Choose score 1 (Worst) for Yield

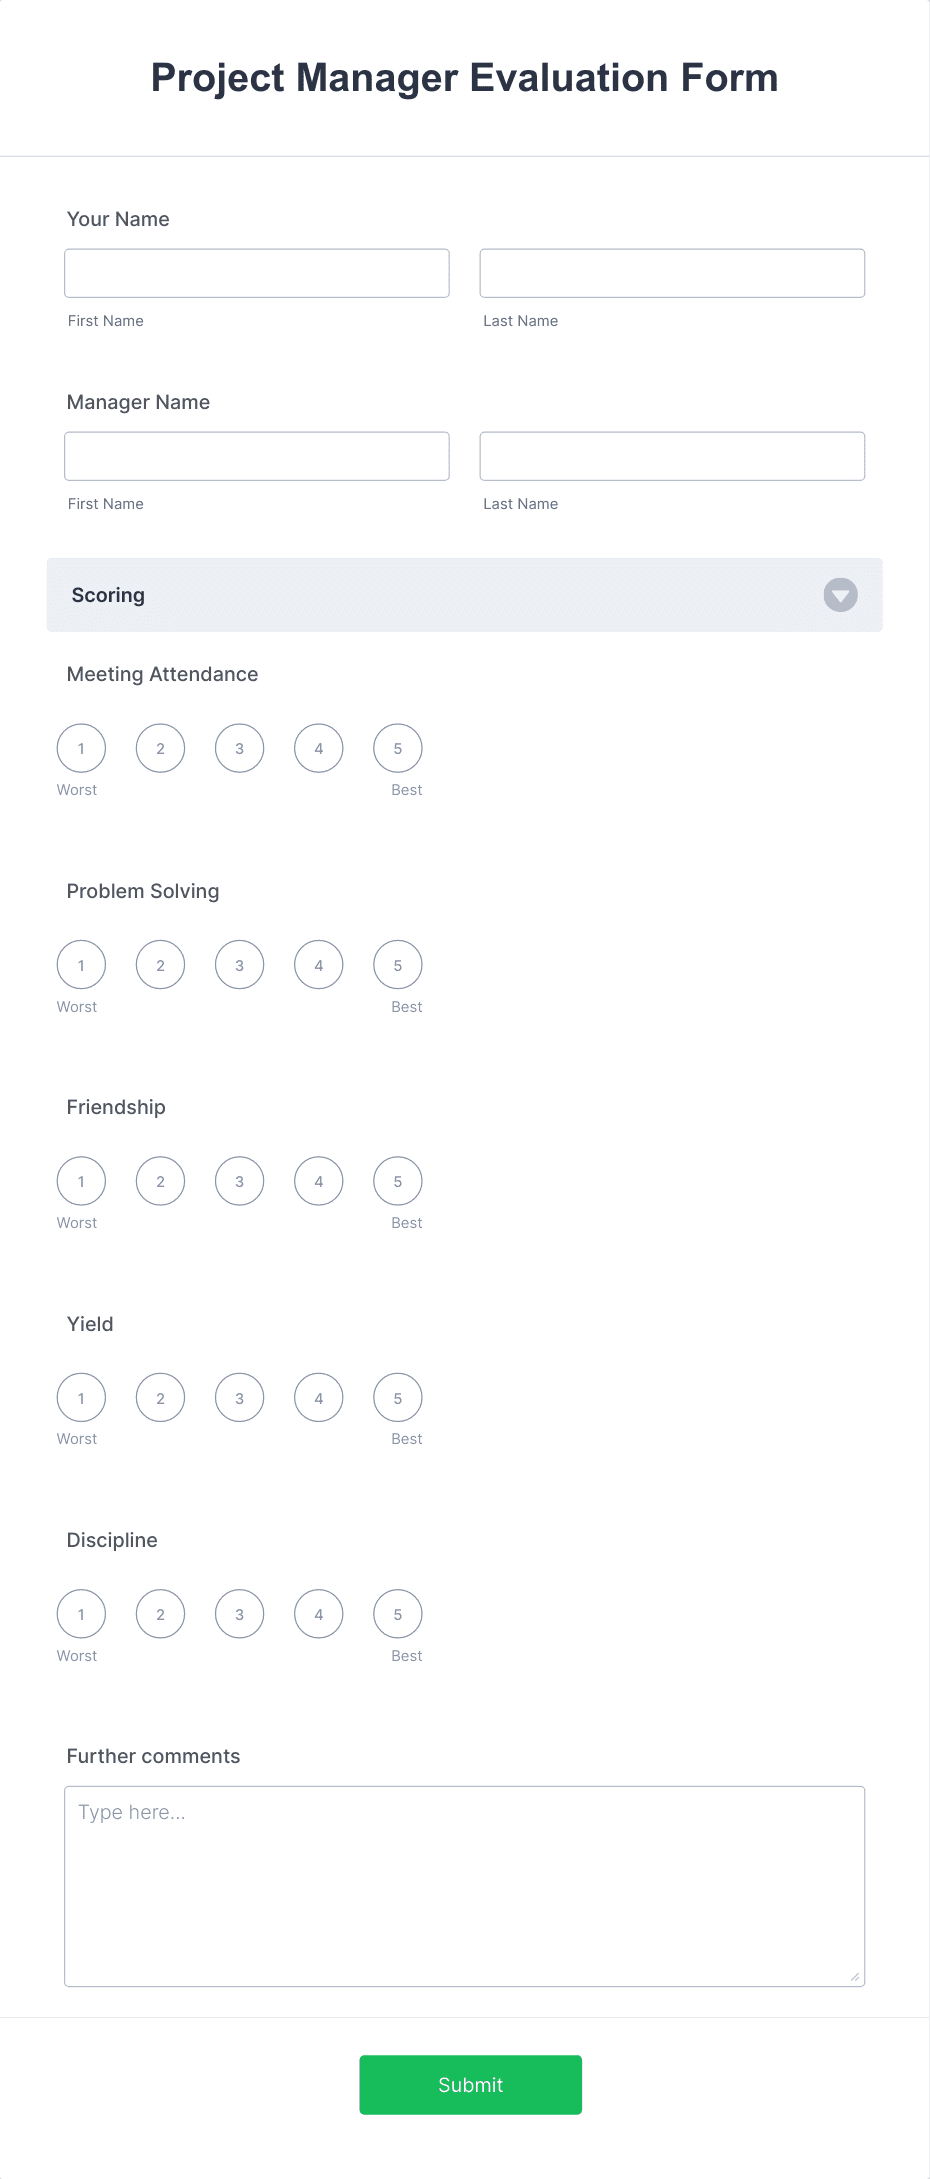click(x=80, y=1397)
